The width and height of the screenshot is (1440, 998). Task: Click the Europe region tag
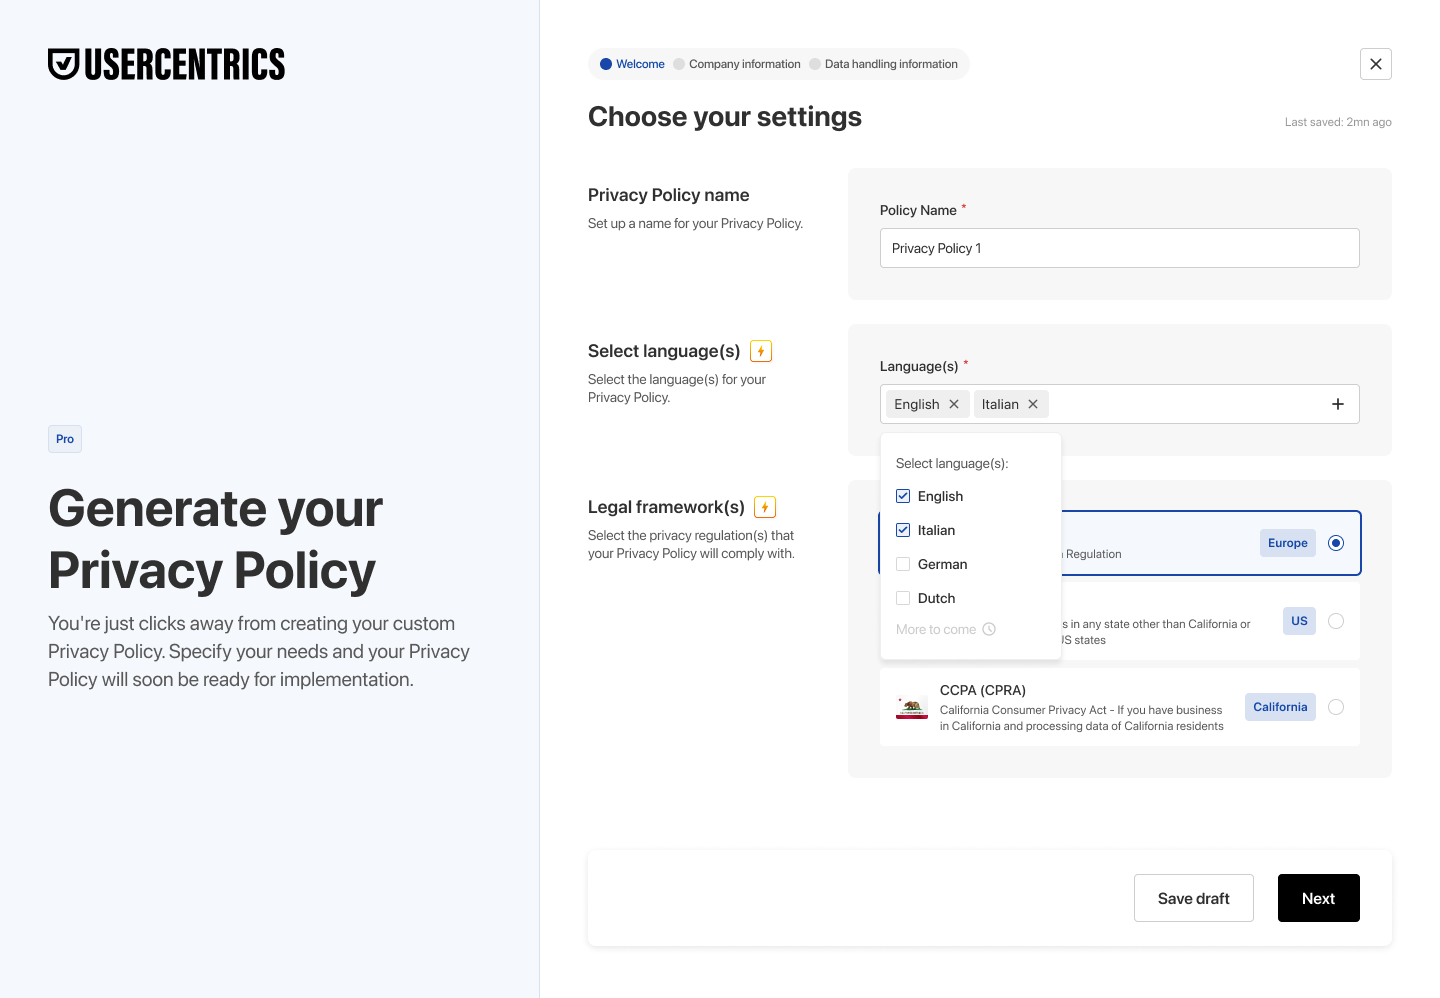coord(1287,543)
